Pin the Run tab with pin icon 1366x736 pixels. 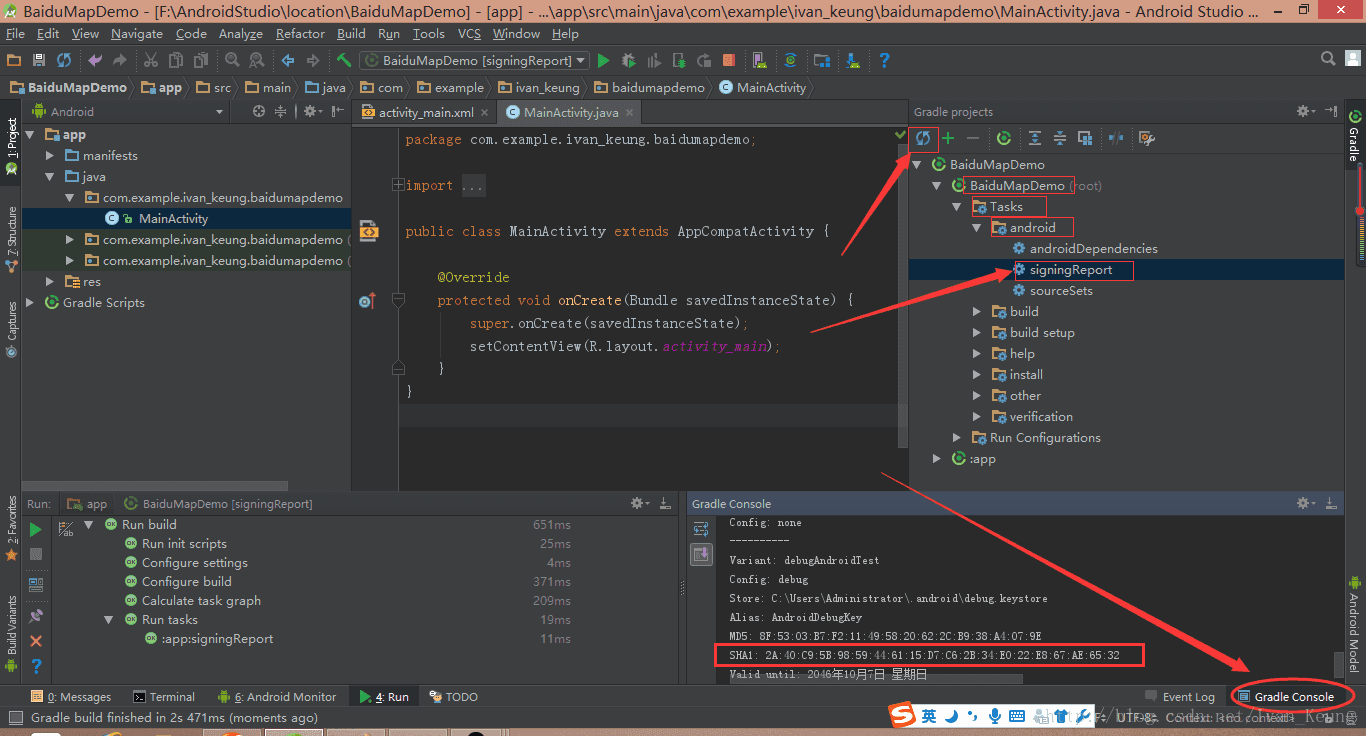click(36, 615)
